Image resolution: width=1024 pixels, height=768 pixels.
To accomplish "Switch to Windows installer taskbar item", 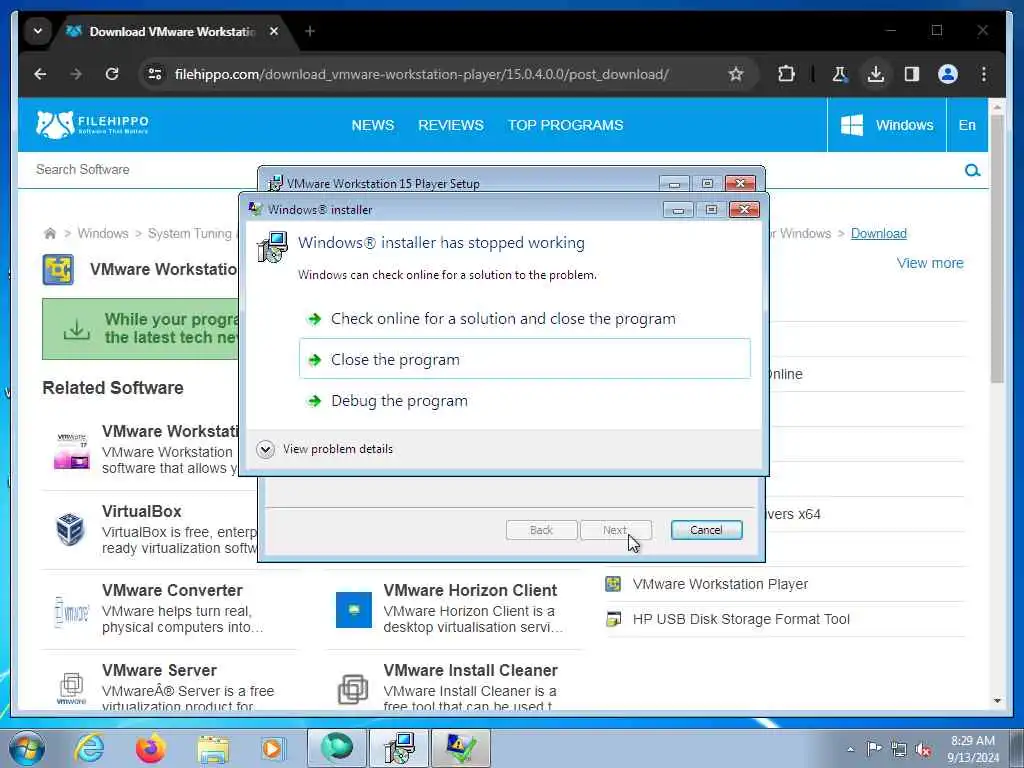I will coord(399,748).
